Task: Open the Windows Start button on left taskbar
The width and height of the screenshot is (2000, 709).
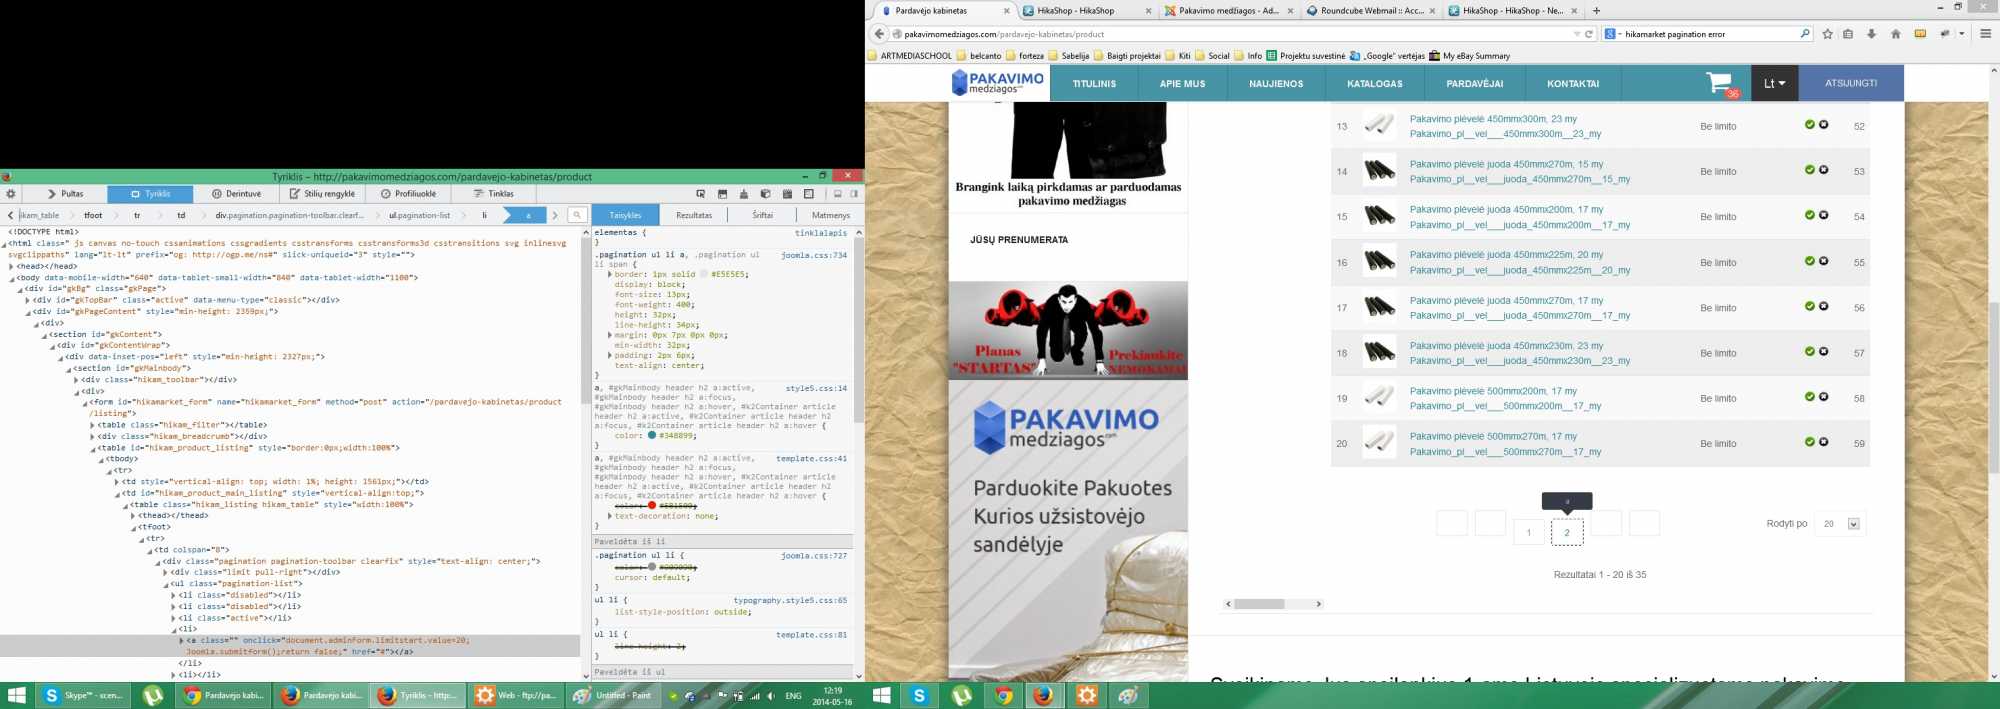Action: click(x=17, y=695)
